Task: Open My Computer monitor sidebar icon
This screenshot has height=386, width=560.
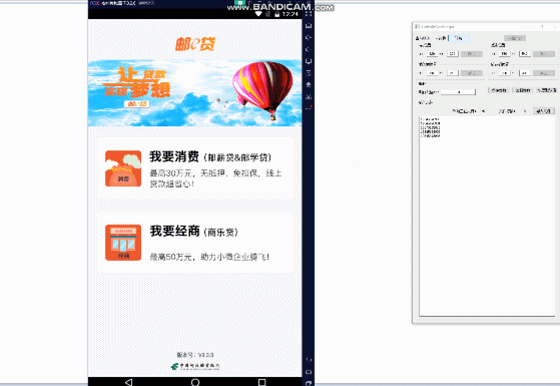Action: 309,61
